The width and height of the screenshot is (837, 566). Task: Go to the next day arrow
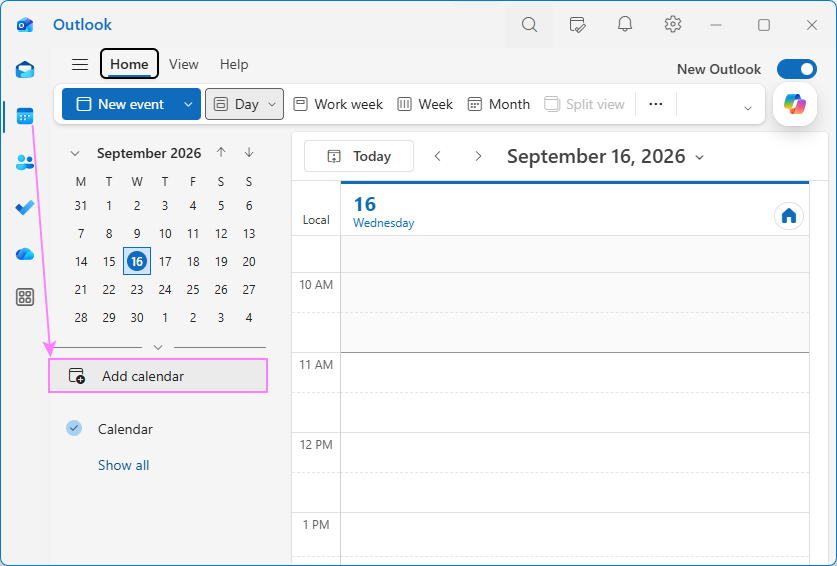pyautogui.click(x=478, y=156)
